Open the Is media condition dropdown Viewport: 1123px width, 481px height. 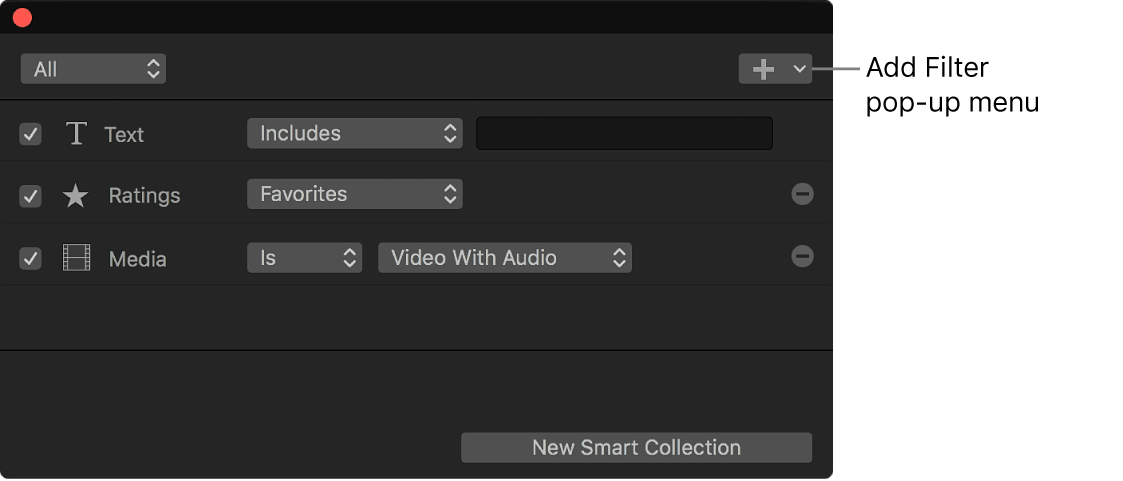[x=304, y=258]
